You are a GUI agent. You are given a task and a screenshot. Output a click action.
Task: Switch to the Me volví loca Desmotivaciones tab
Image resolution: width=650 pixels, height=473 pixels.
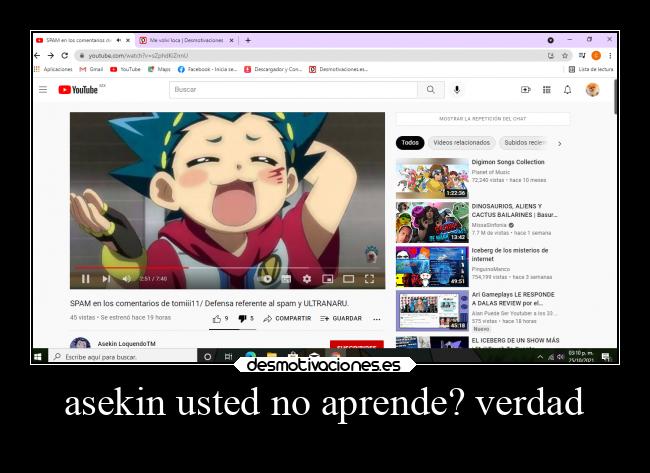pyautogui.click(x=186, y=40)
